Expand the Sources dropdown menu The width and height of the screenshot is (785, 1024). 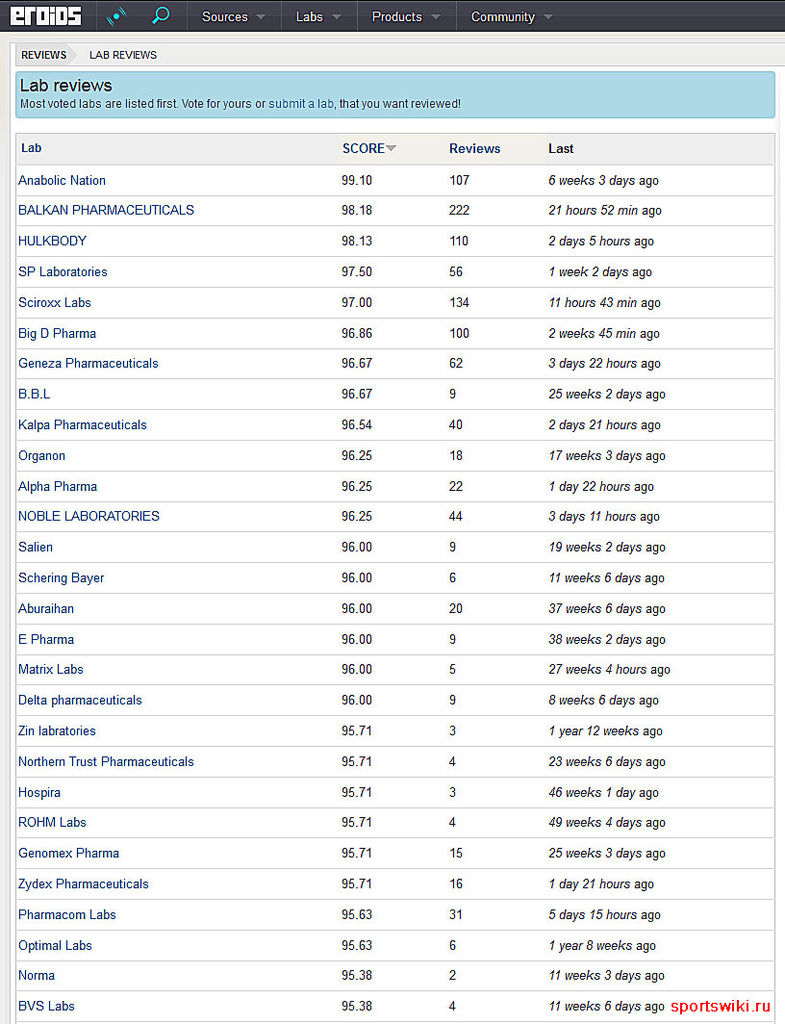coord(234,17)
